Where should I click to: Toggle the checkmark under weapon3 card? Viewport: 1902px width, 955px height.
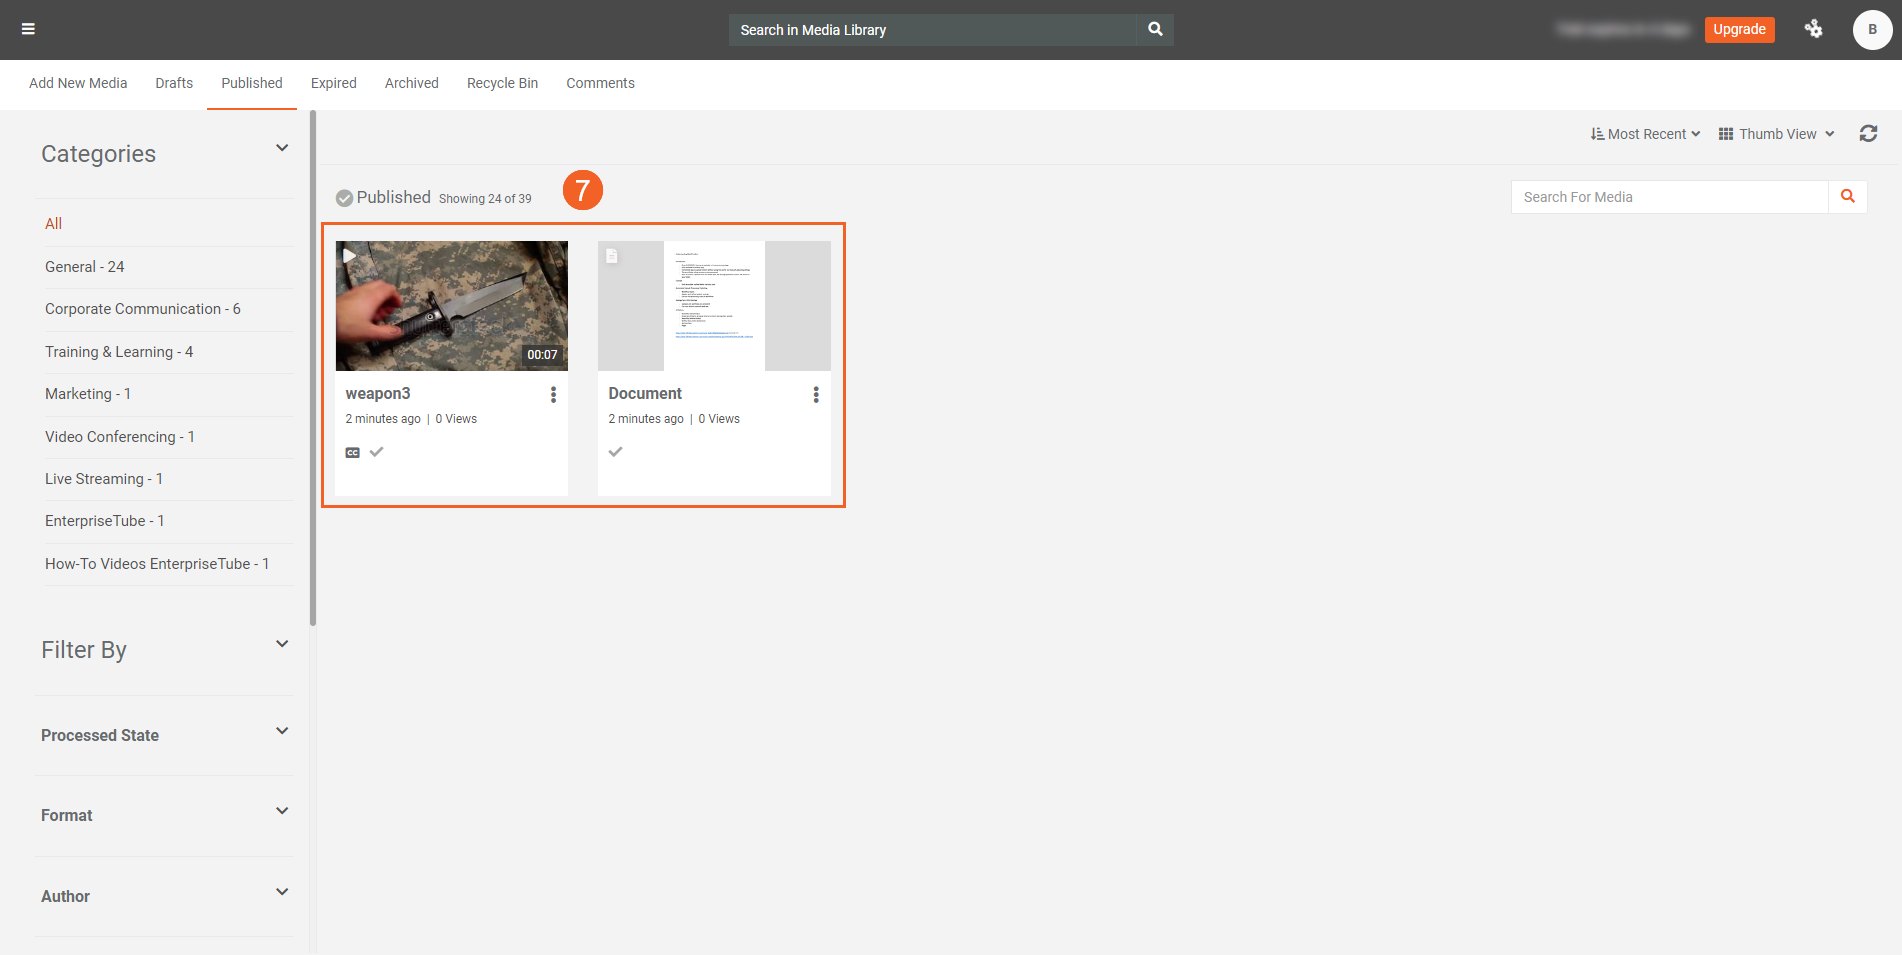(377, 452)
